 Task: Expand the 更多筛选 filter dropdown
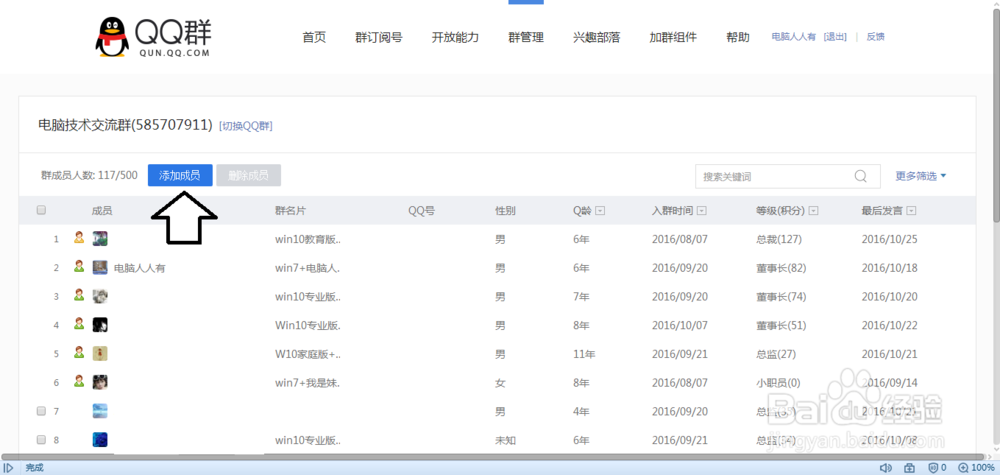921,176
